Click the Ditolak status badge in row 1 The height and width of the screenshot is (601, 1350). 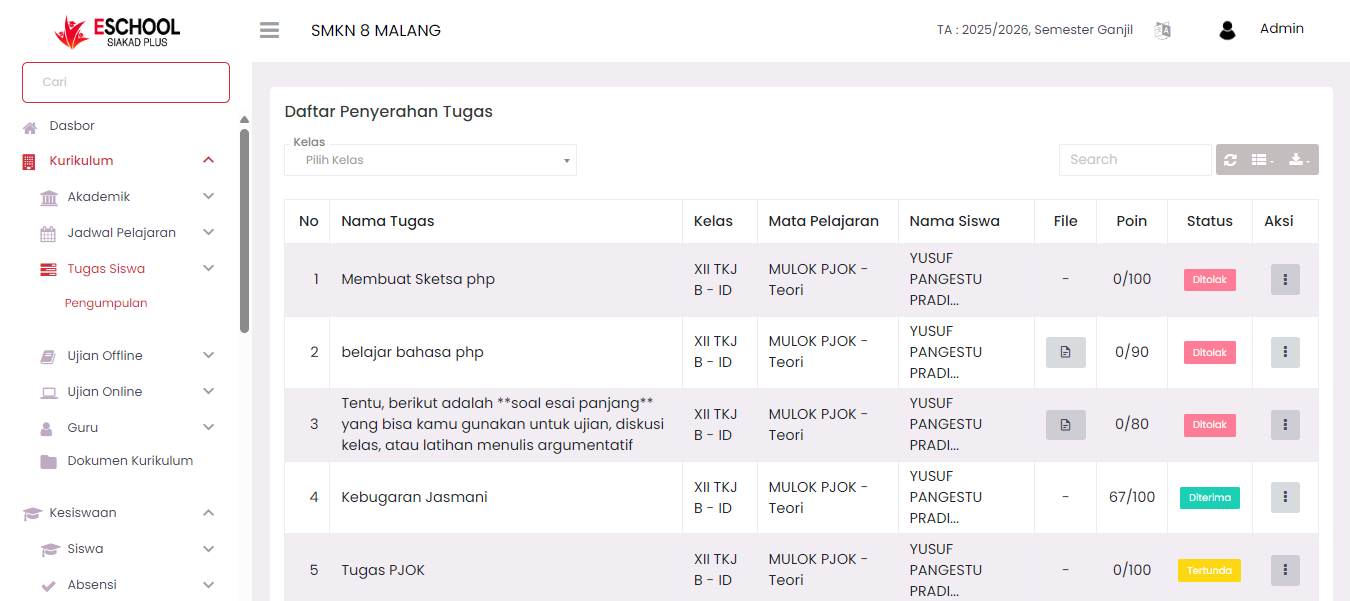(x=1209, y=280)
